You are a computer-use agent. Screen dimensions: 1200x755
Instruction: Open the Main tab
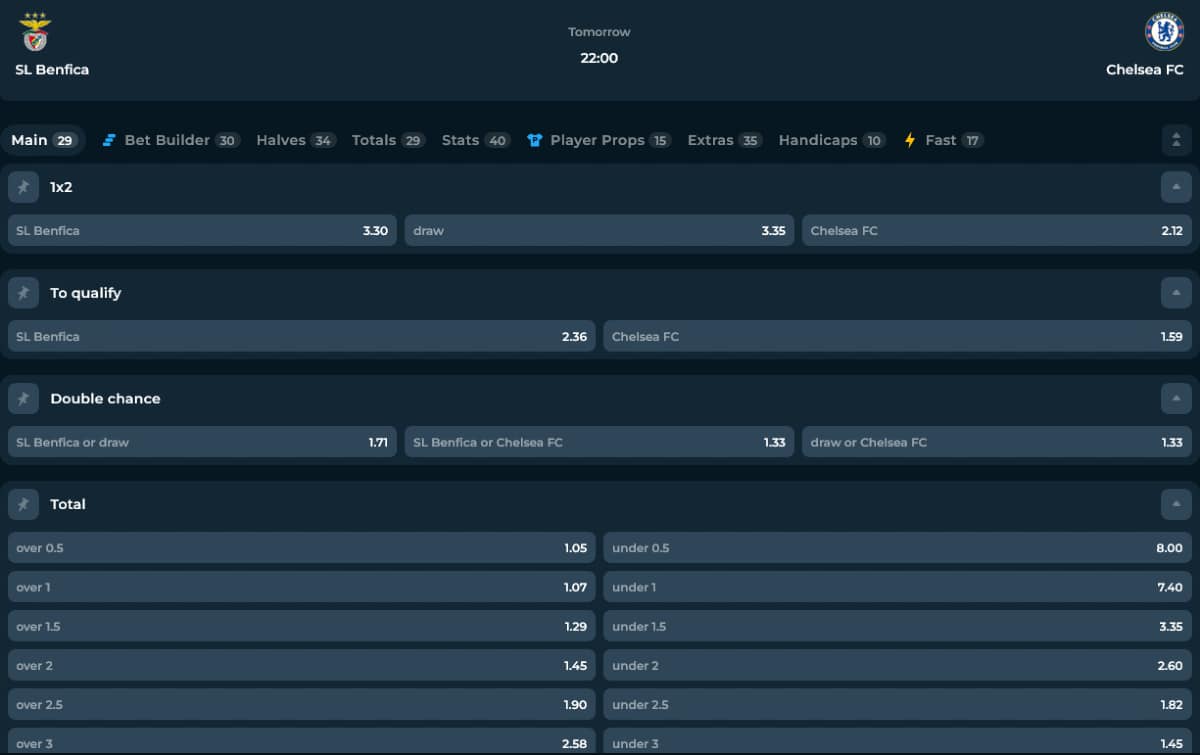pyautogui.click(x=44, y=140)
